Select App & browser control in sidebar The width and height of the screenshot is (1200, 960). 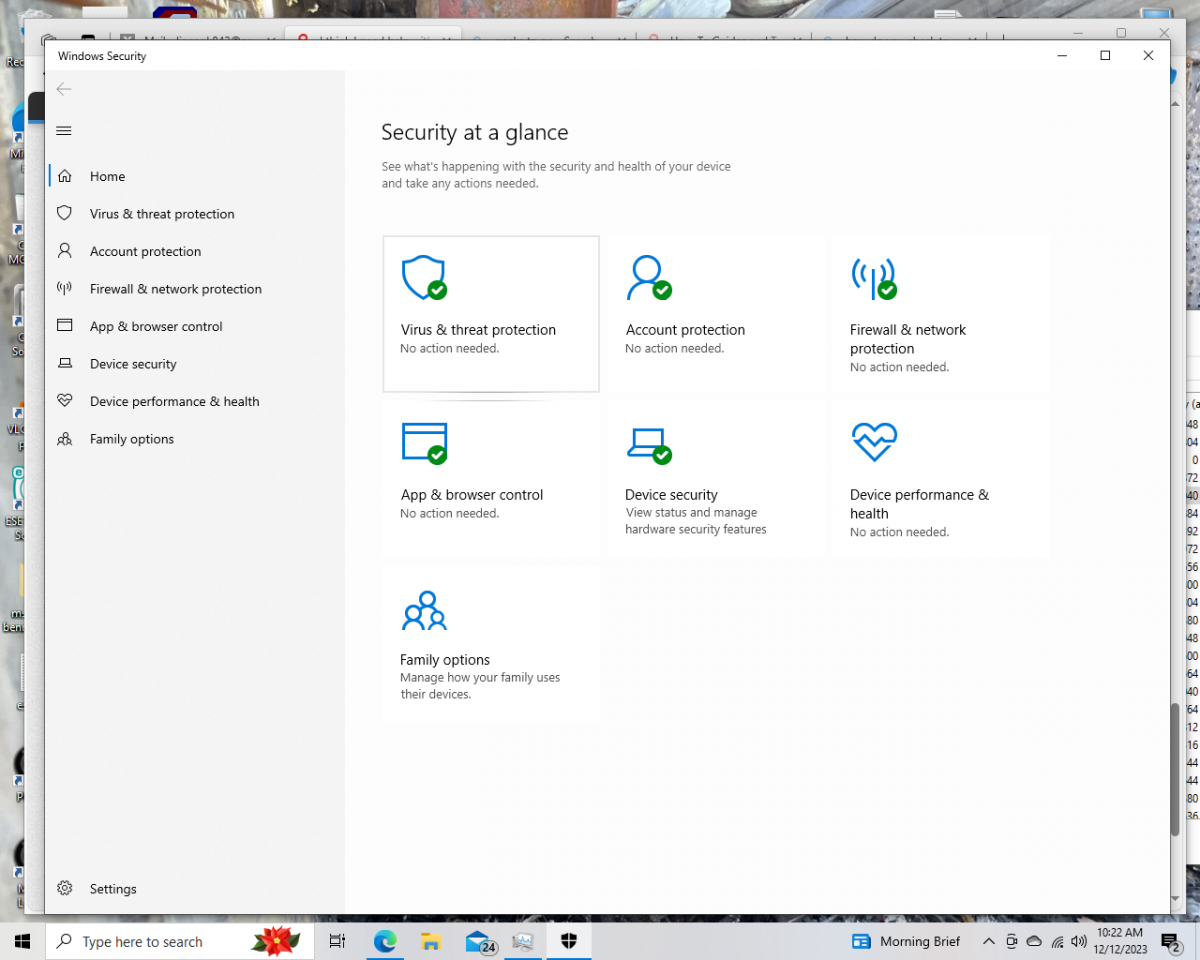(195, 326)
